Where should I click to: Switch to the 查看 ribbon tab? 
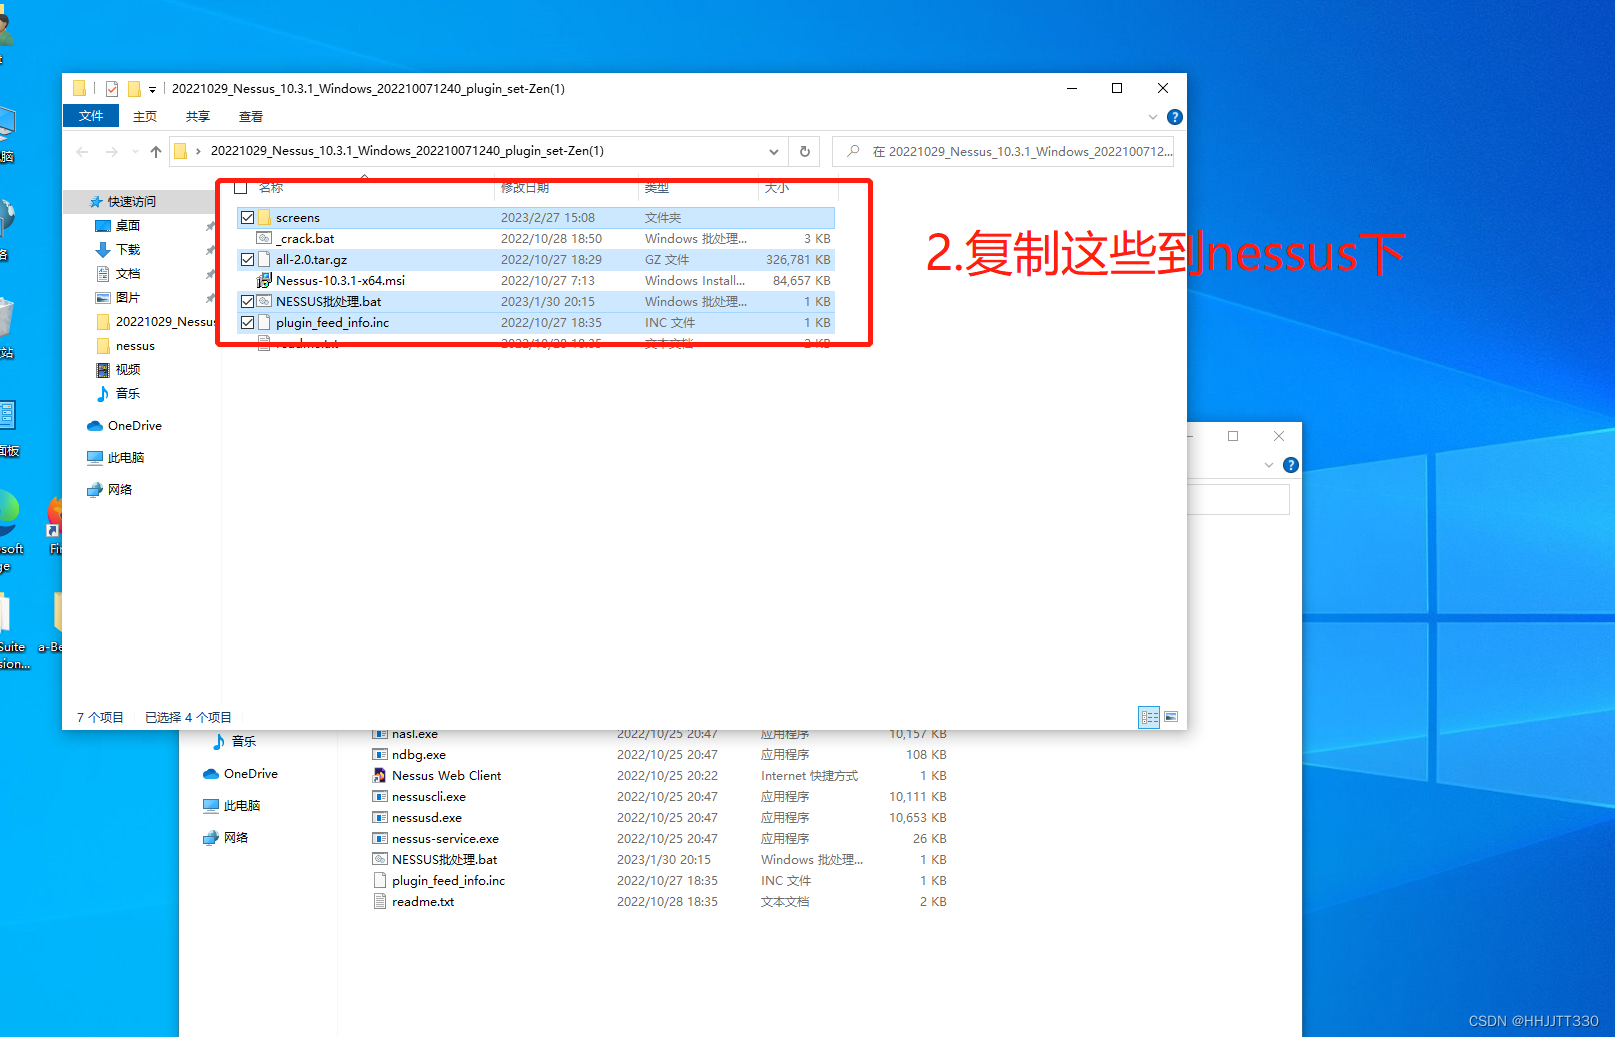(251, 116)
